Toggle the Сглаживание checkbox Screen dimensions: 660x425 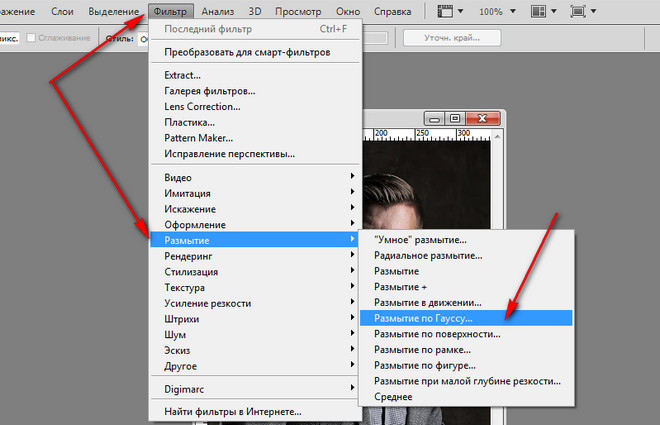[x=31, y=38]
